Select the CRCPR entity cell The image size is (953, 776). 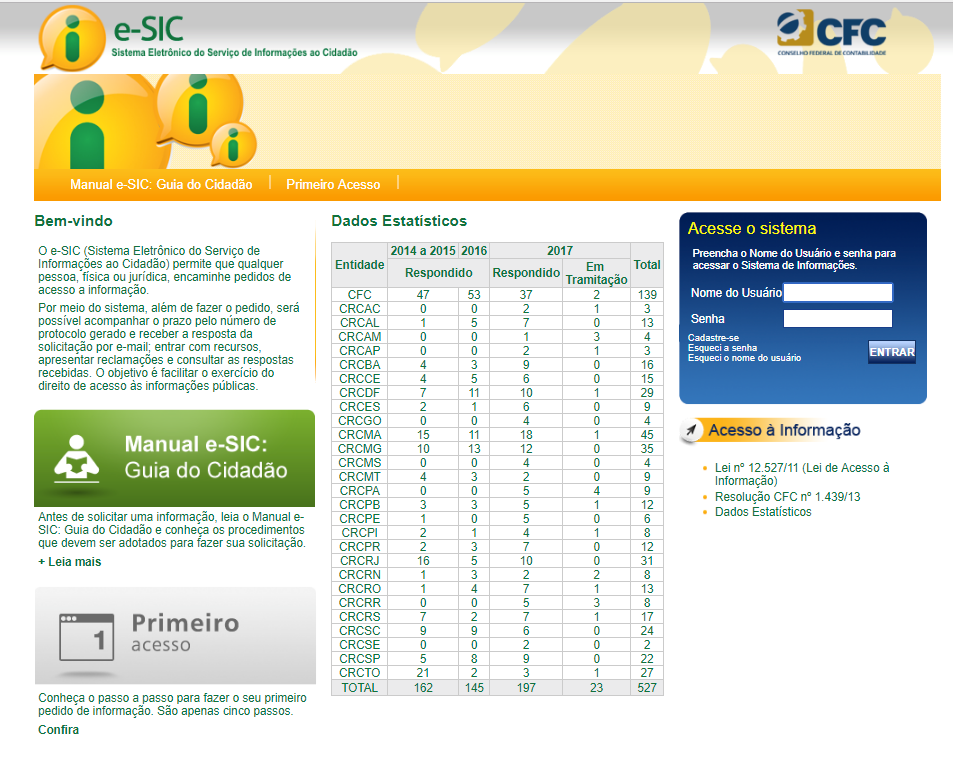(x=360, y=547)
